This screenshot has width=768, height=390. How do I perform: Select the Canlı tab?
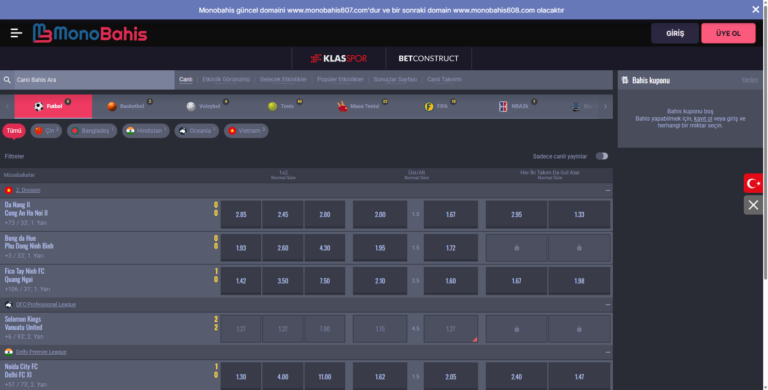186,79
